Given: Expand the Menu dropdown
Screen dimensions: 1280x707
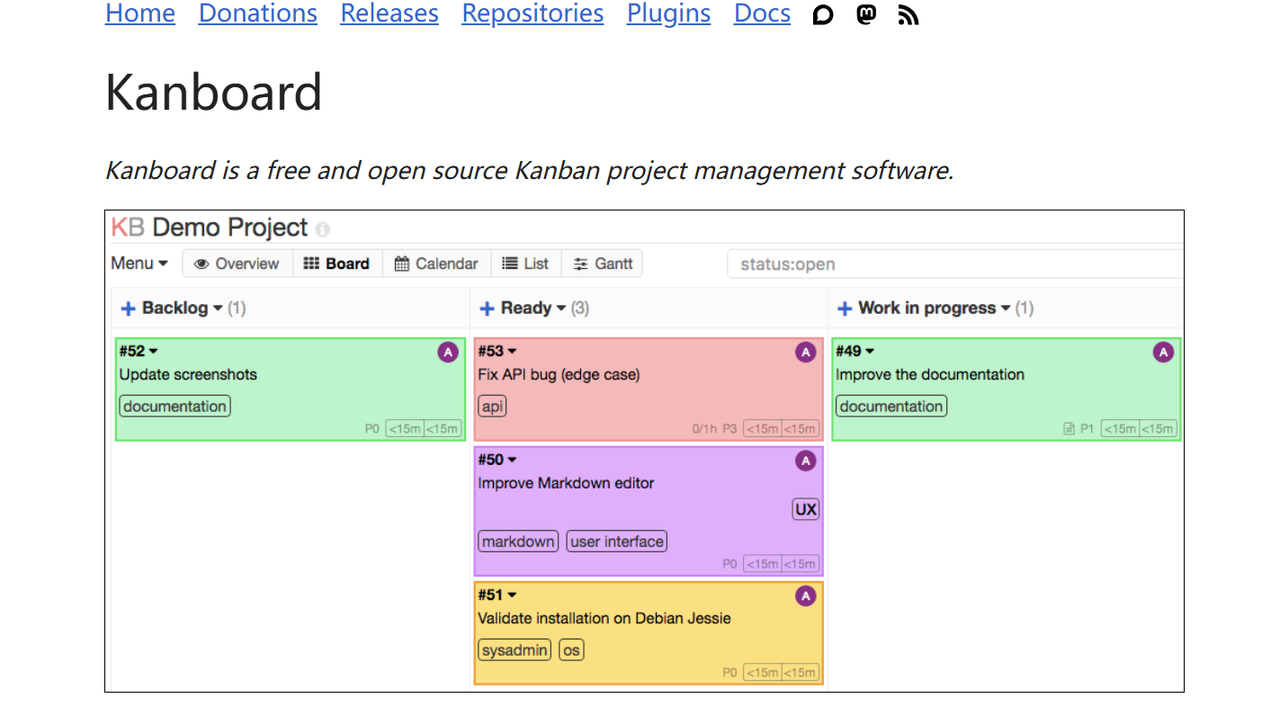Looking at the screenshot, I should [139, 263].
